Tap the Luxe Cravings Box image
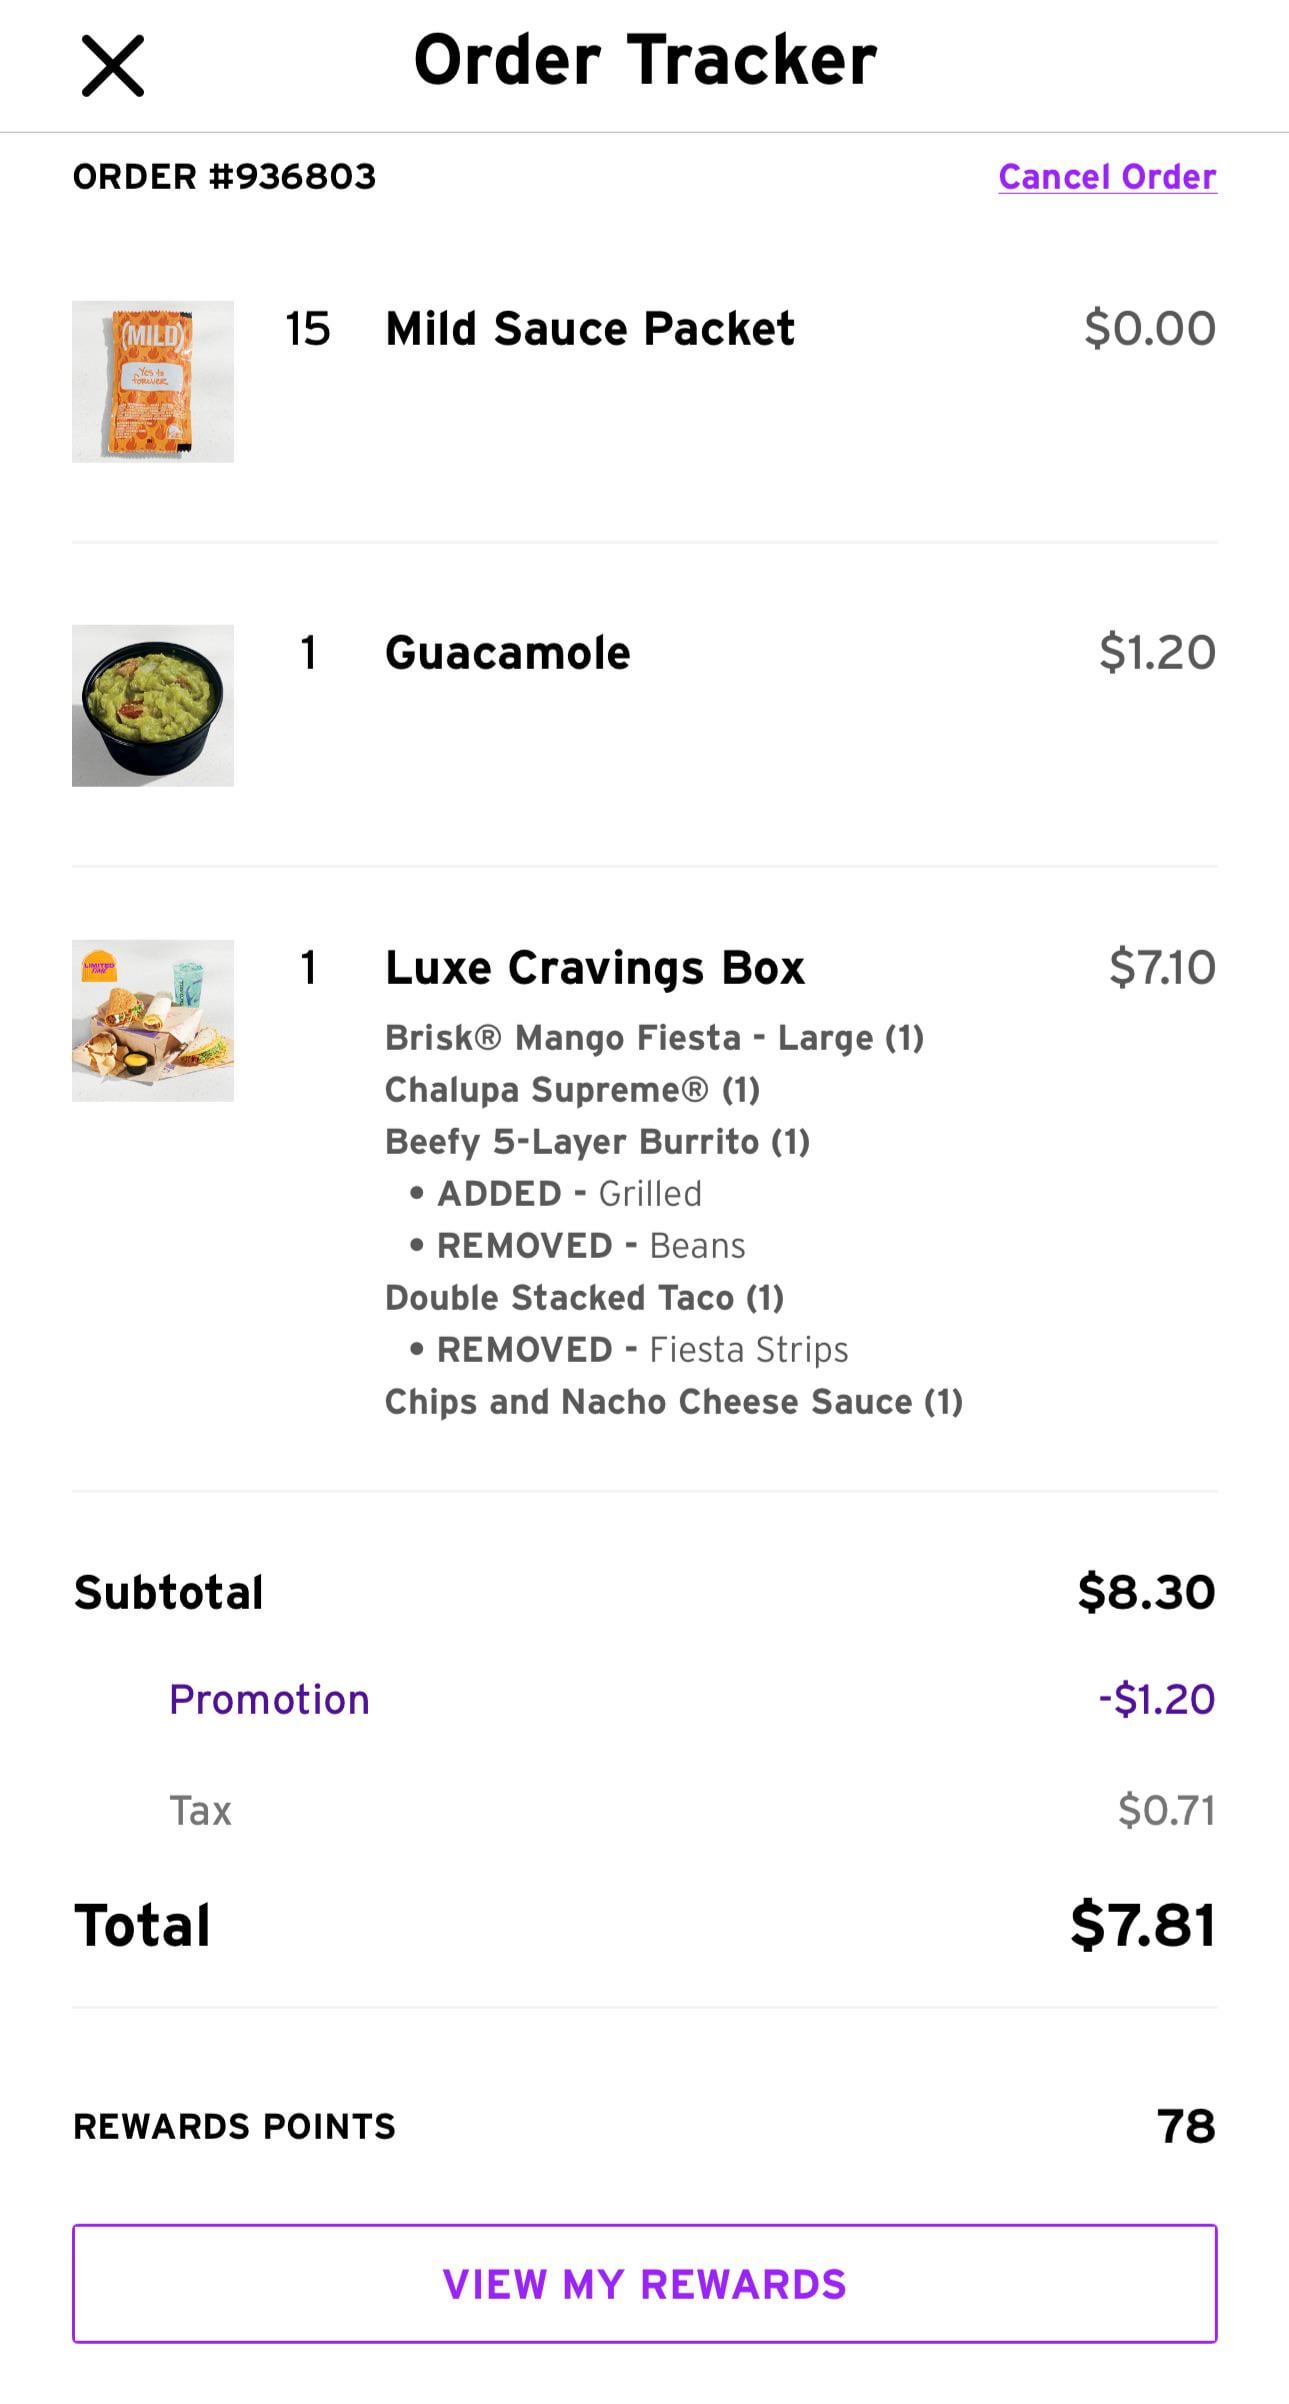Image resolution: width=1289 pixels, height=2404 pixels. click(x=153, y=1020)
